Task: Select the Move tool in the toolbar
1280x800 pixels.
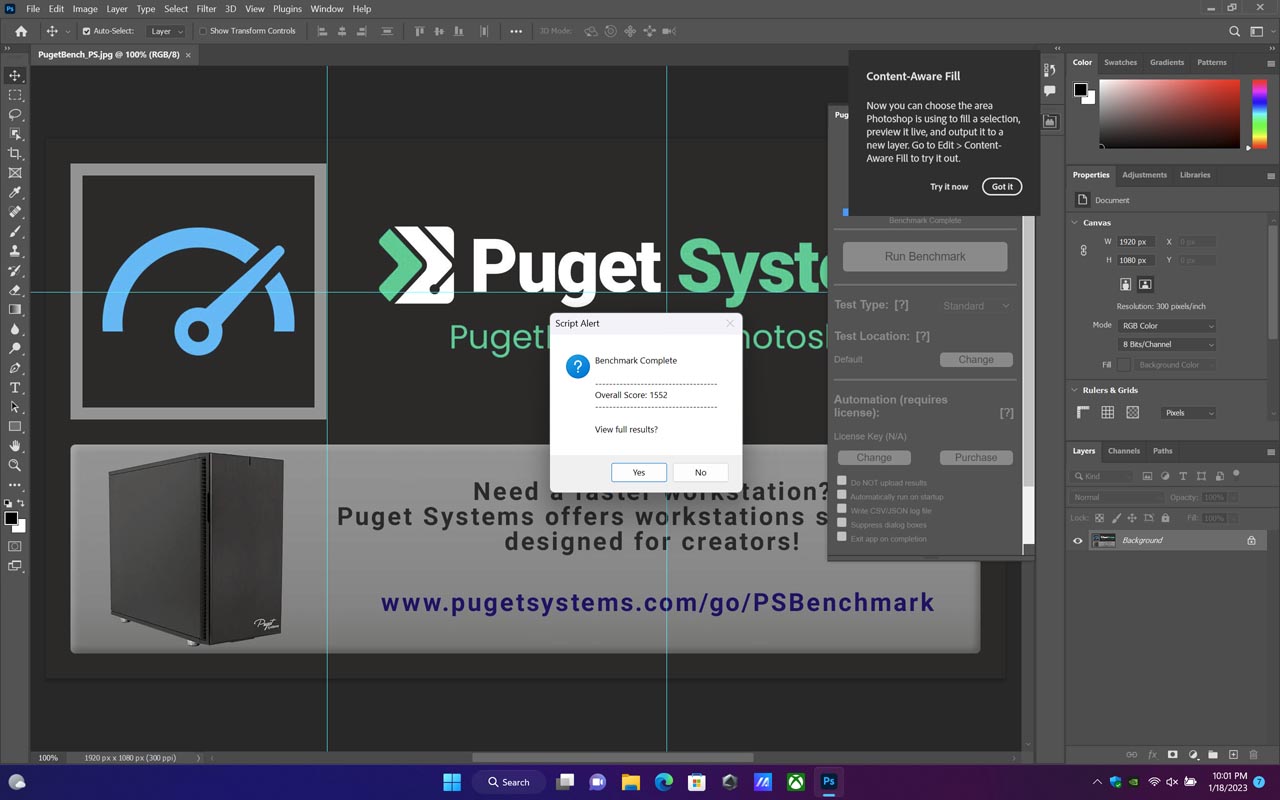Action: click(15, 76)
